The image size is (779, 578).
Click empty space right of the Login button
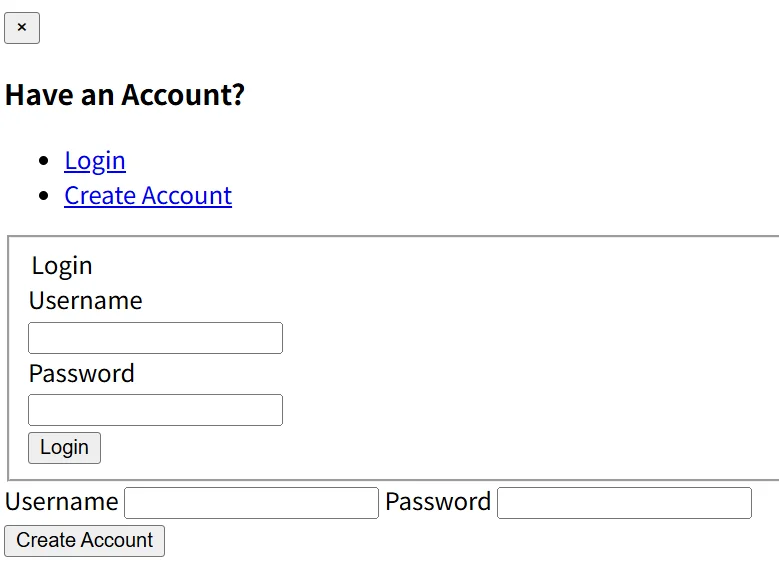[x=400, y=448]
